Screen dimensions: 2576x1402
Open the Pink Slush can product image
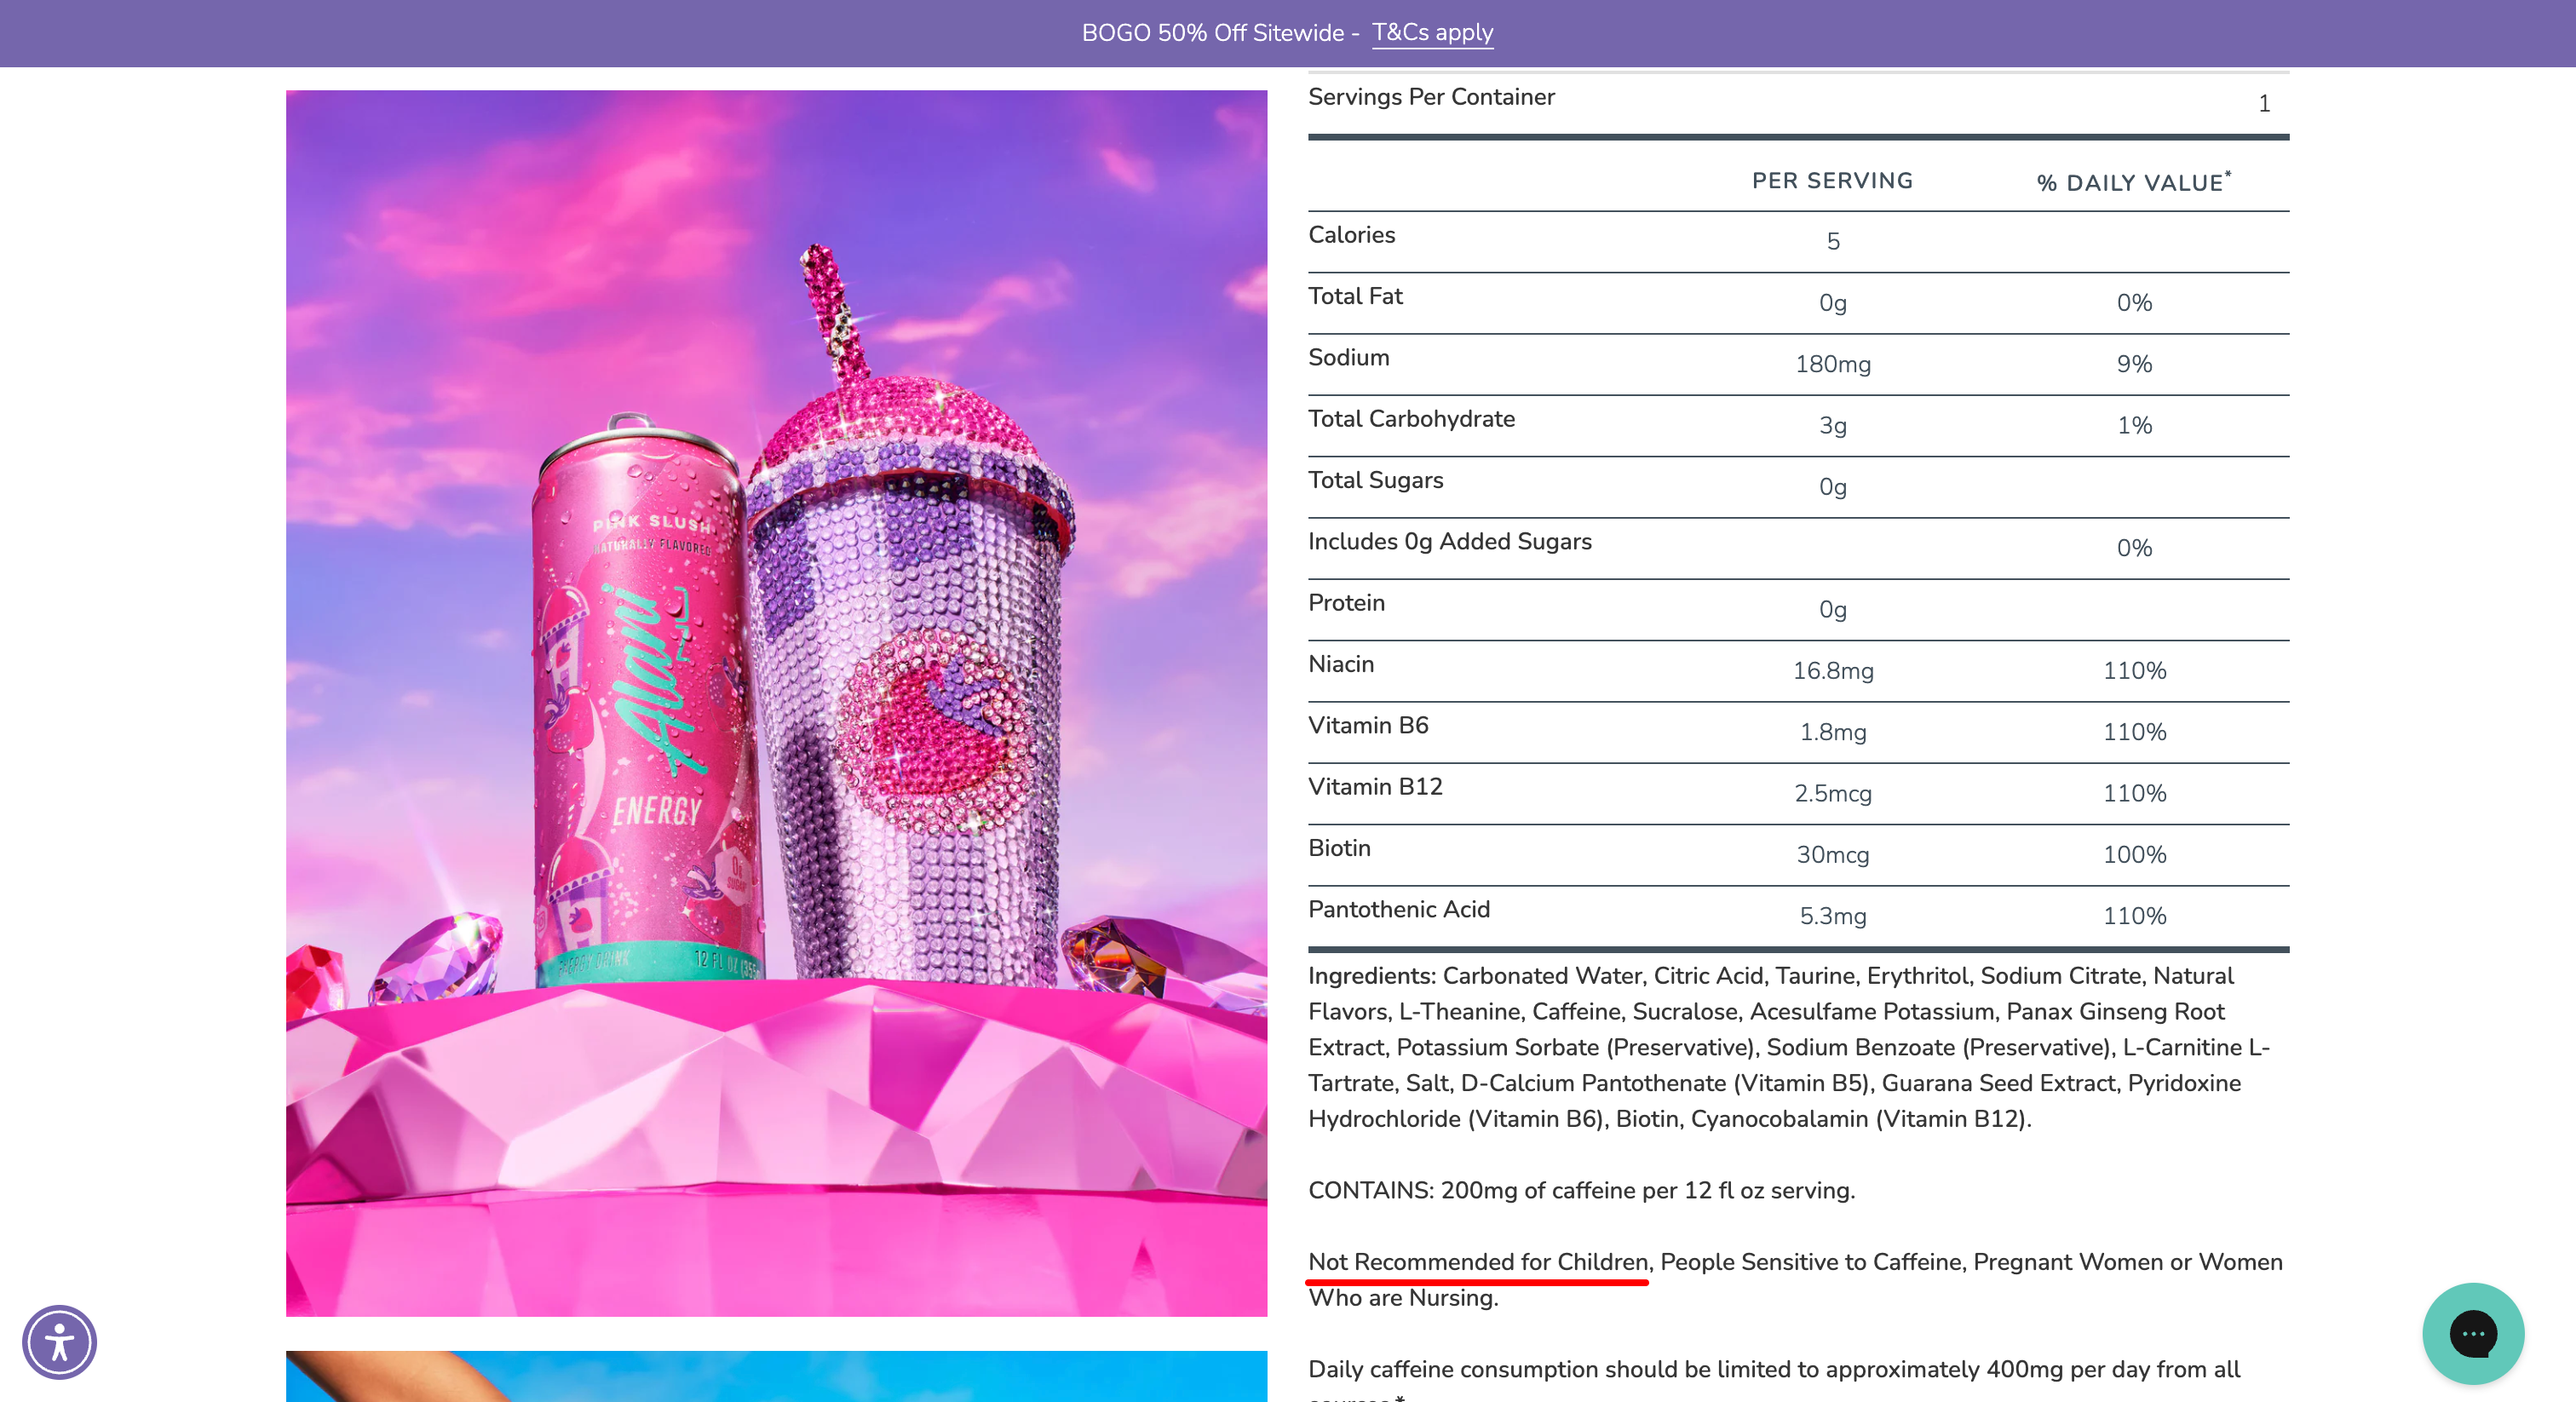tap(776, 703)
